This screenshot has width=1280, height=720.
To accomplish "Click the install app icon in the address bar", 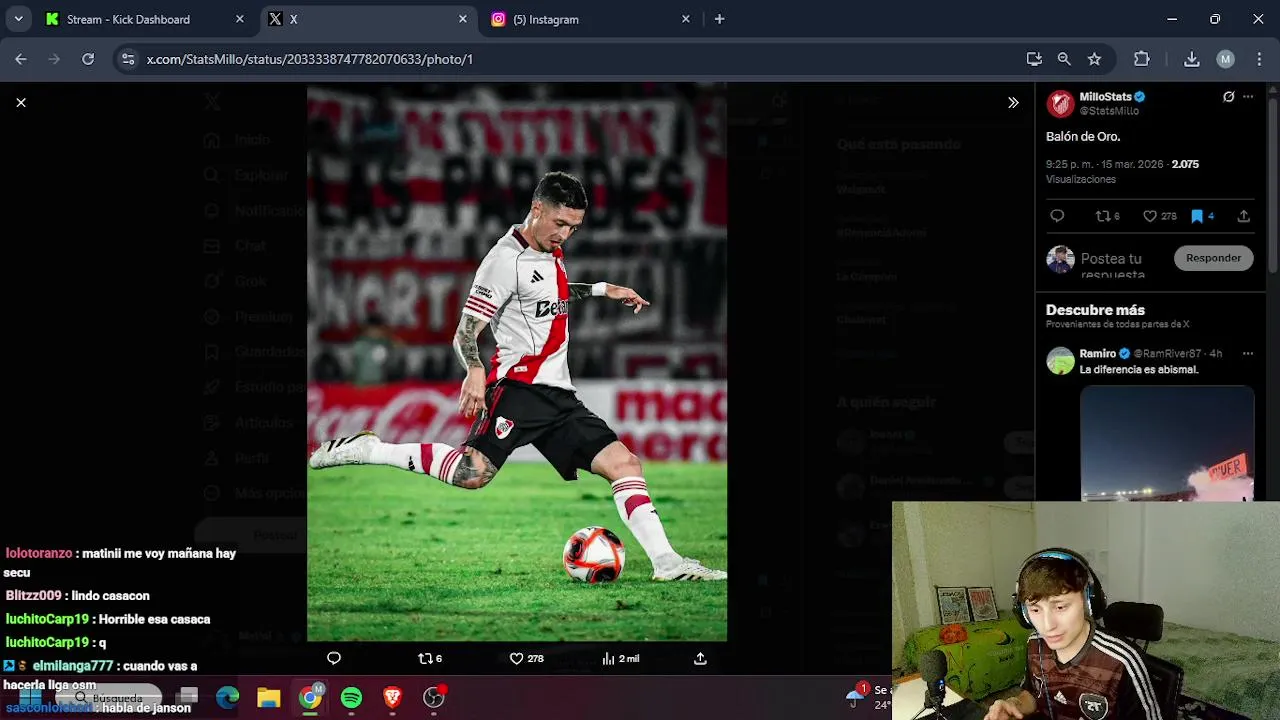I will [1034, 59].
